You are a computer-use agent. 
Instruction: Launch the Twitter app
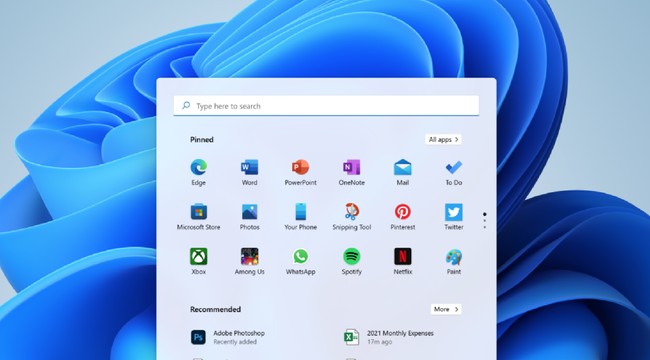[454, 212]
